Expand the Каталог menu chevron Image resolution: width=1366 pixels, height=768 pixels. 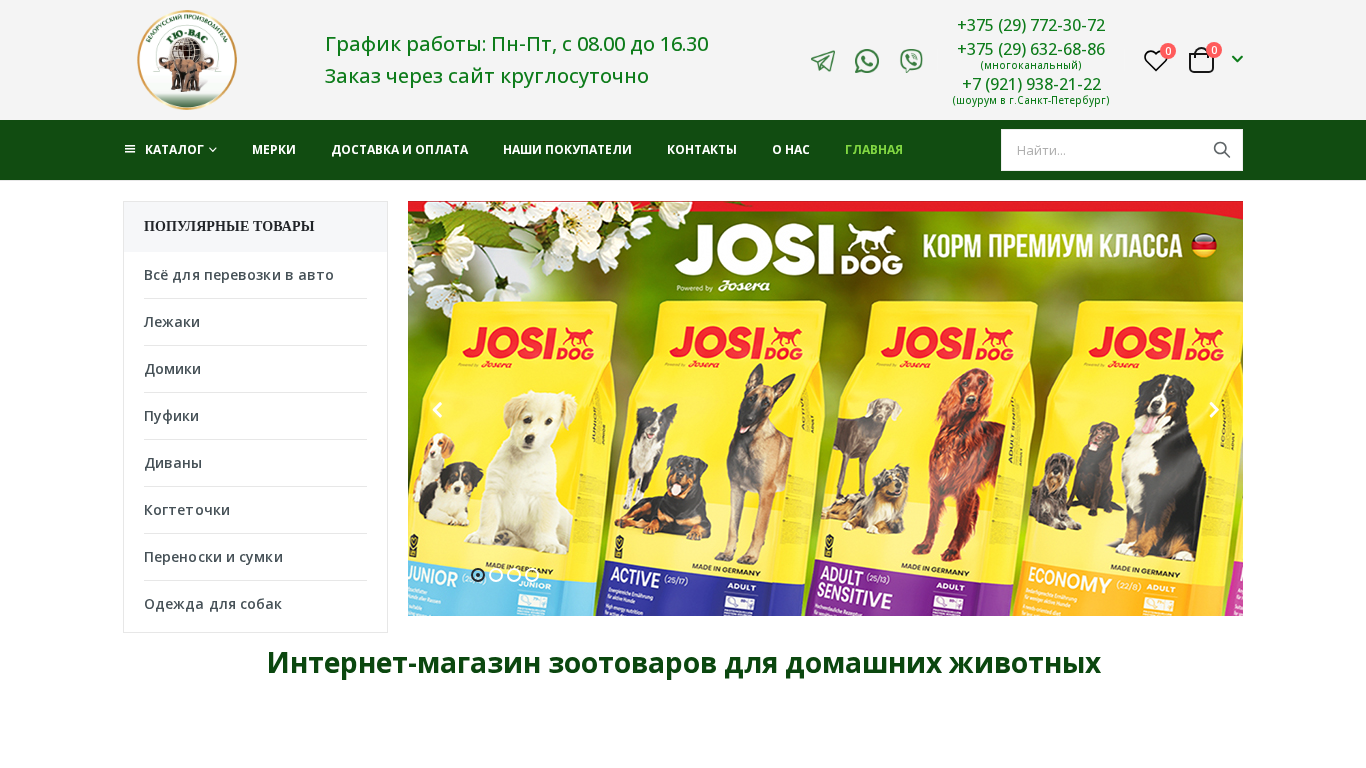(x=213, y=150)
